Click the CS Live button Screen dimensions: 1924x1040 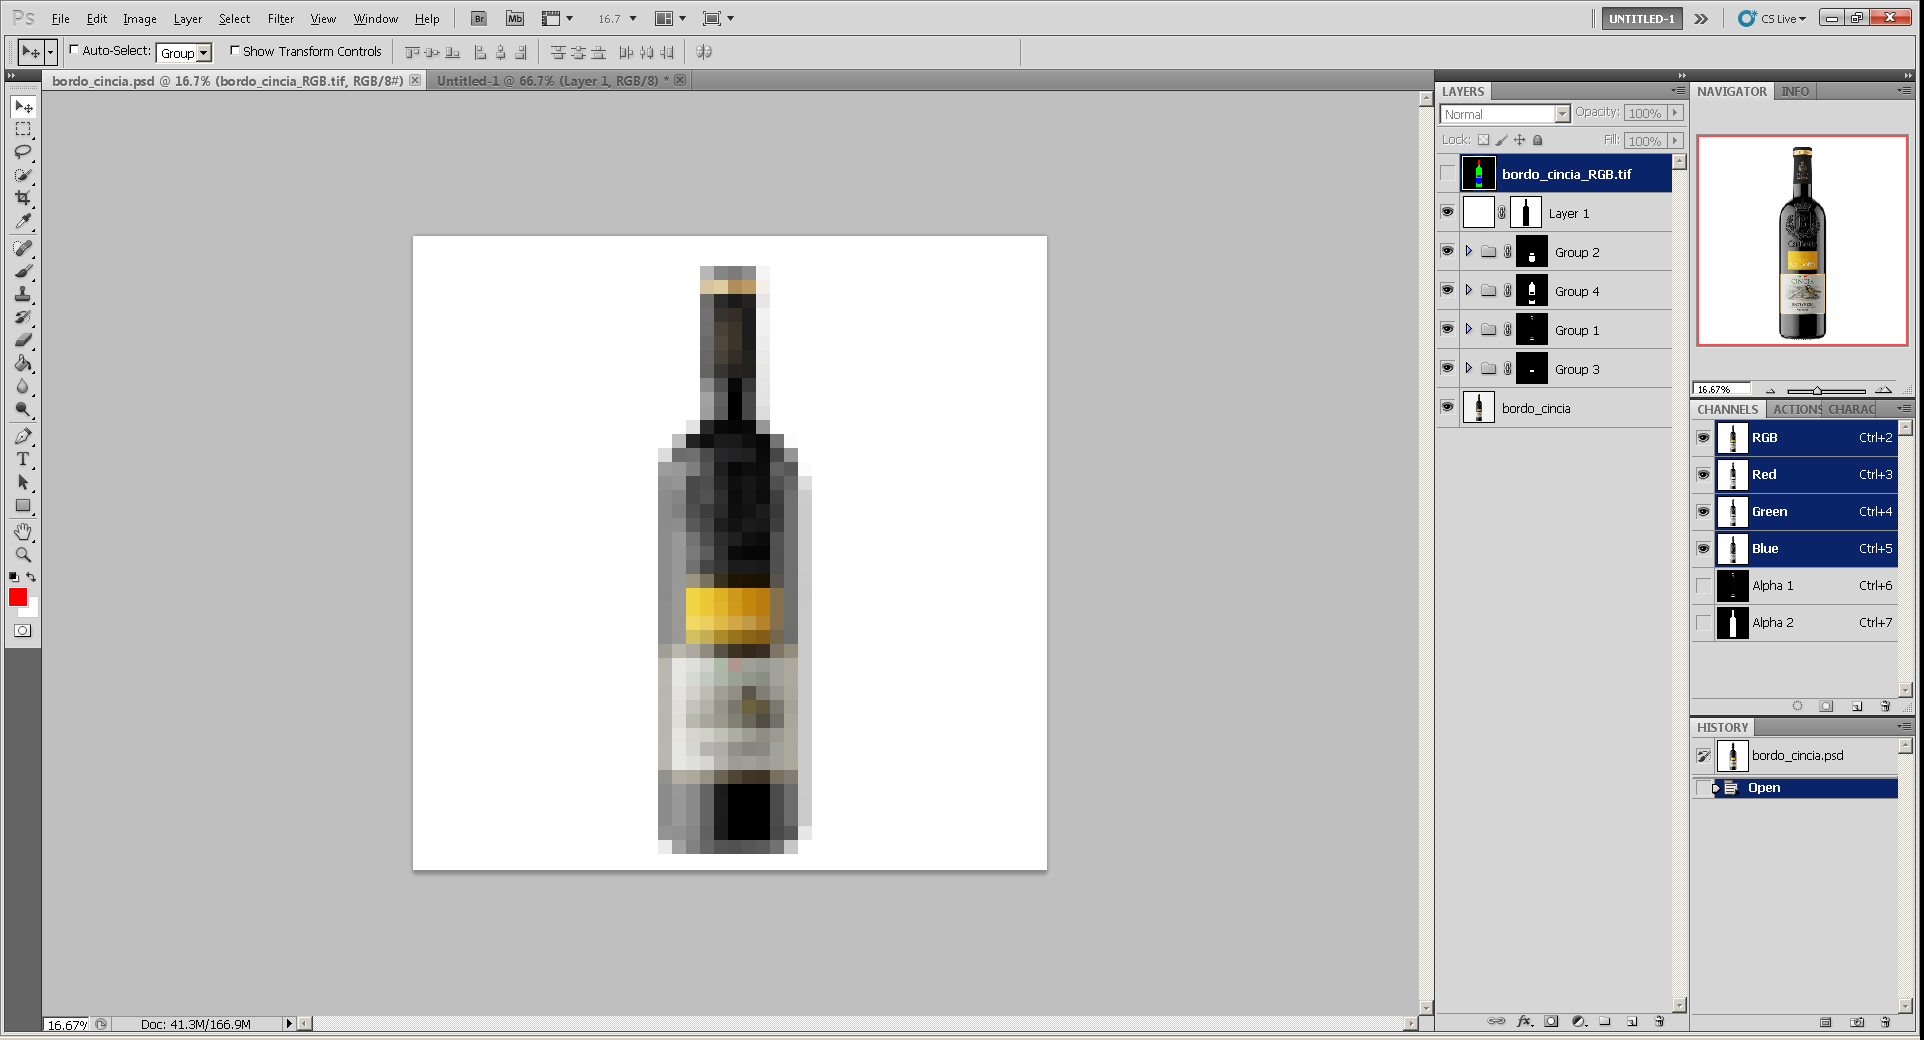tap(1772, 19)
